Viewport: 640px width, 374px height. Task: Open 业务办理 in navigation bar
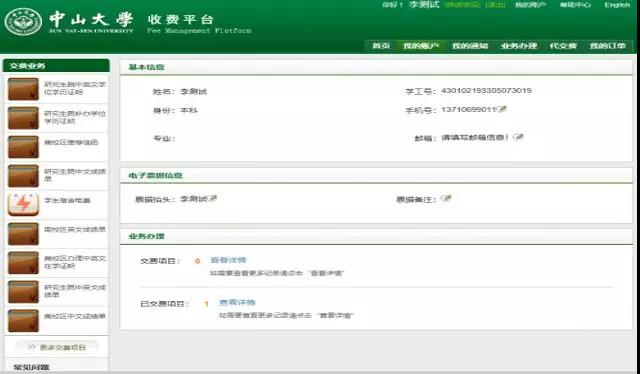[x=519, y=46]
